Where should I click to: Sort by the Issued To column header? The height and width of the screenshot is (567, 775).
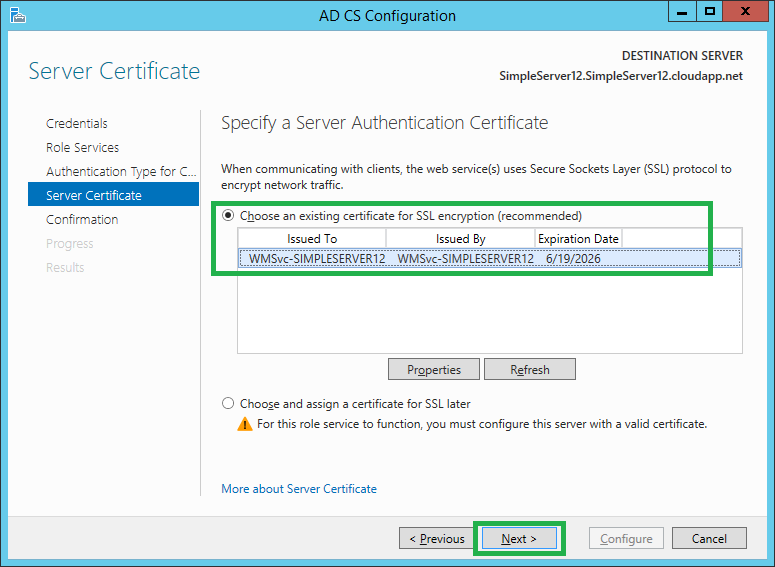(312, 238)
